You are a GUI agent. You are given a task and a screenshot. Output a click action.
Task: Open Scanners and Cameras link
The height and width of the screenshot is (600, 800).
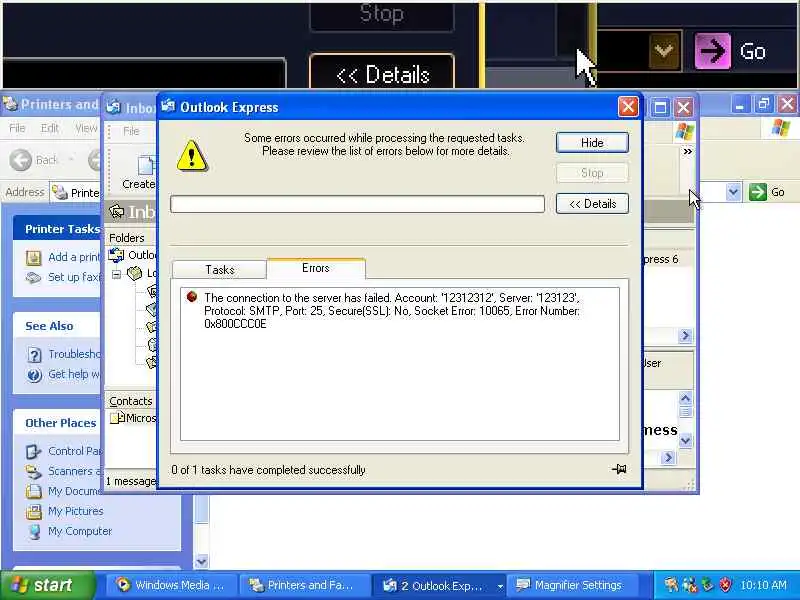point(75,471)
